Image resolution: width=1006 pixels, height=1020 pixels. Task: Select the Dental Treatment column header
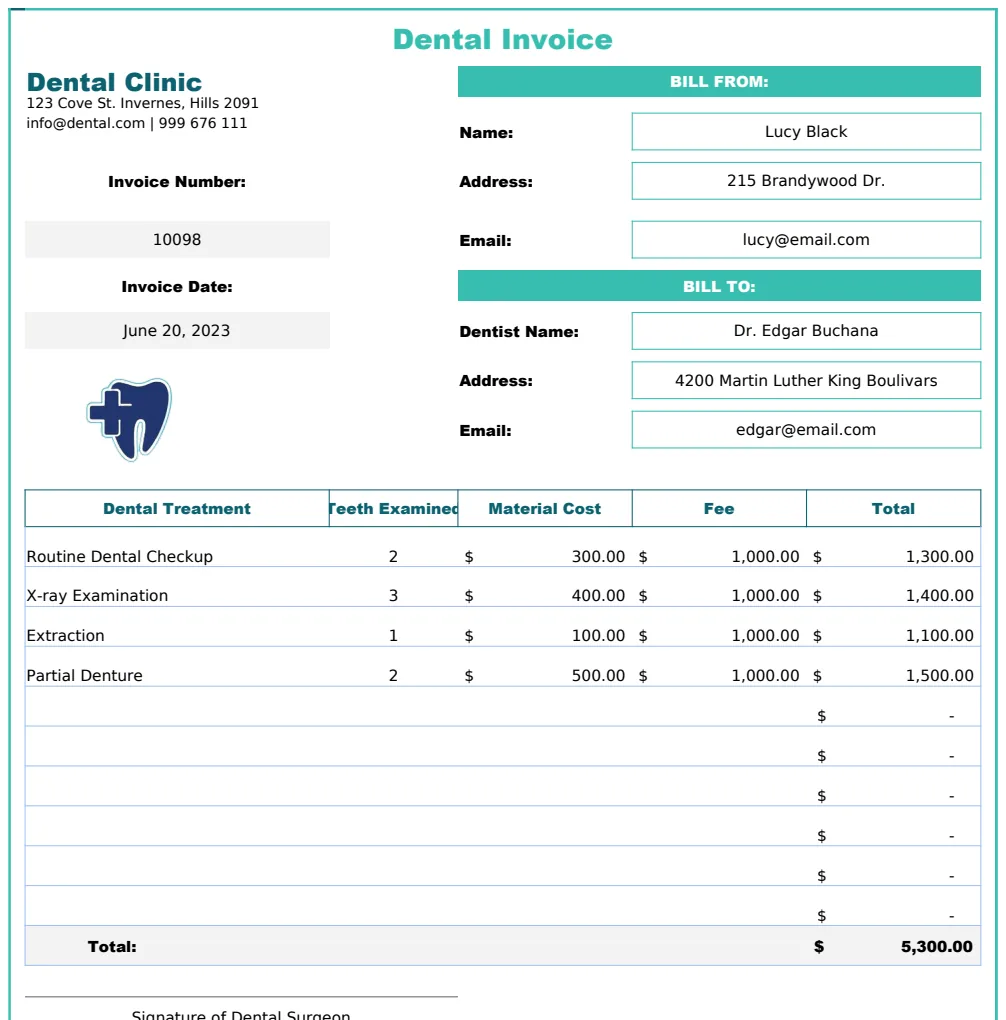point(177,509)
